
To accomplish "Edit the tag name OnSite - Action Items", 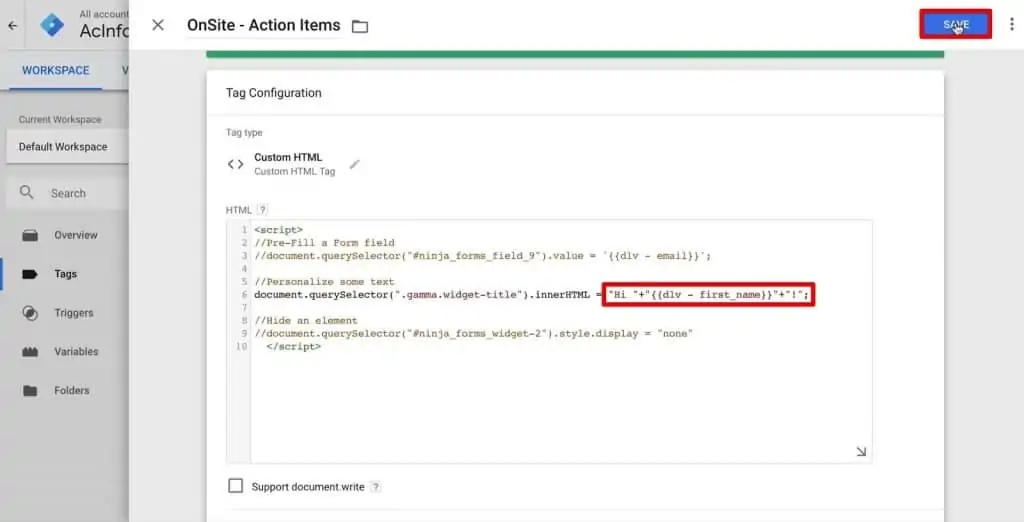I will [264, 25].
